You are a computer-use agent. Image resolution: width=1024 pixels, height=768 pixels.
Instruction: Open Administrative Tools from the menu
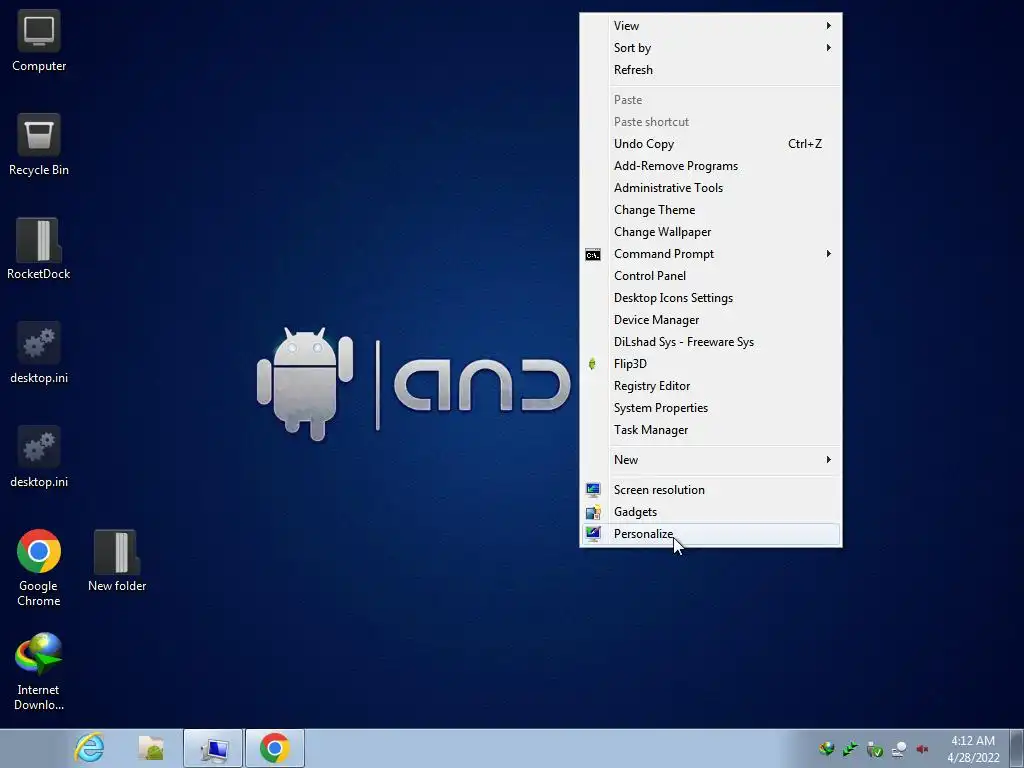711,188
